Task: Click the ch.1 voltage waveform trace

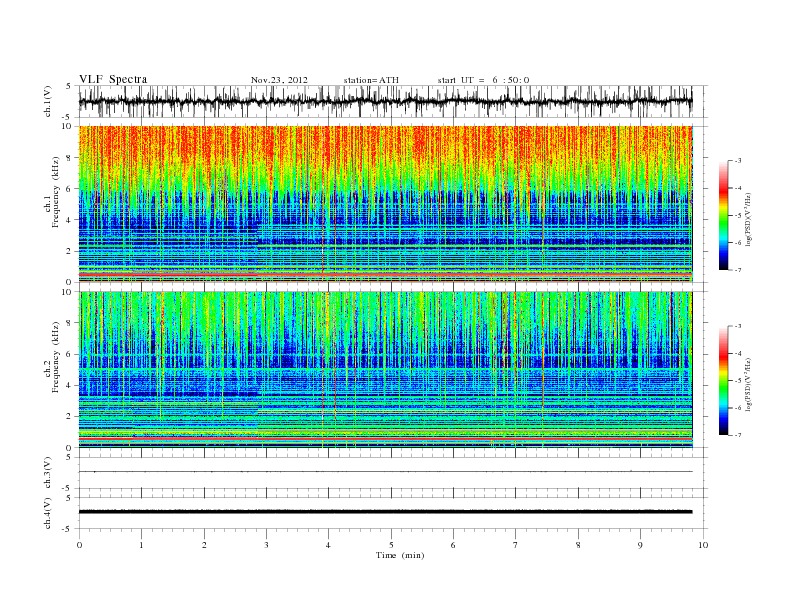Action: (x=385, y=101)
